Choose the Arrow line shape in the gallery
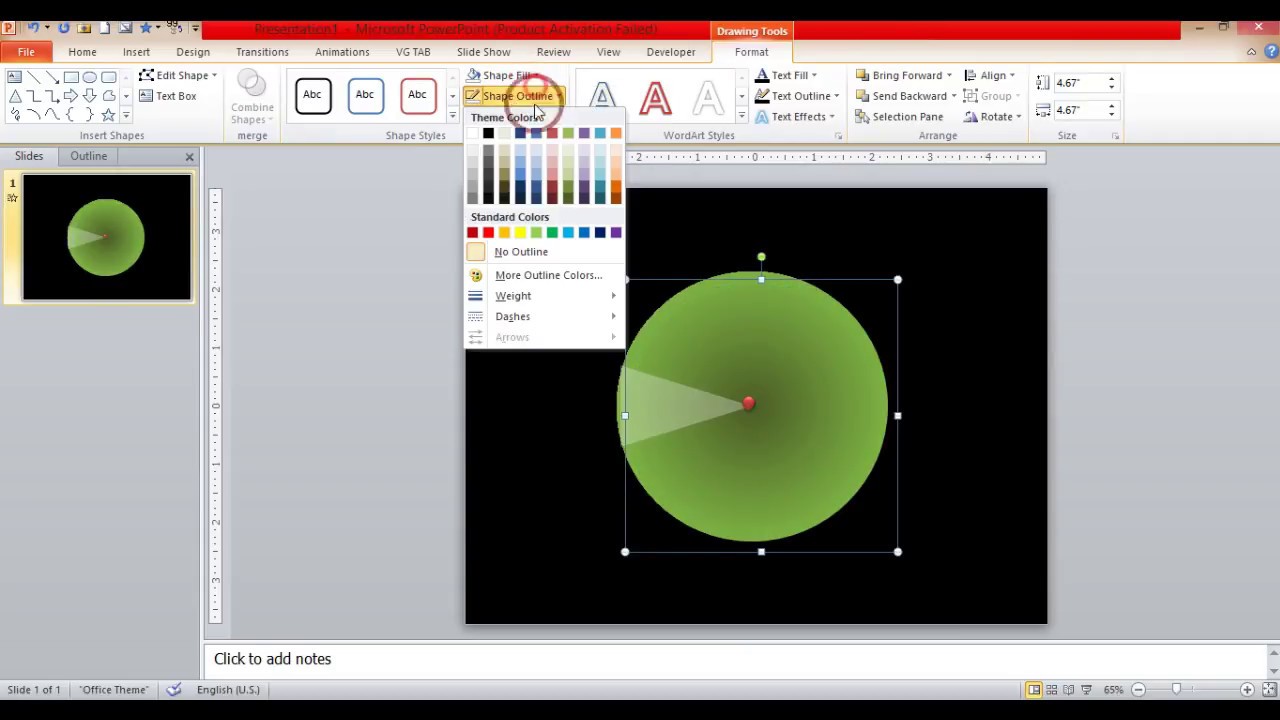Screen dimensions: 1280x720 [52, 77]
